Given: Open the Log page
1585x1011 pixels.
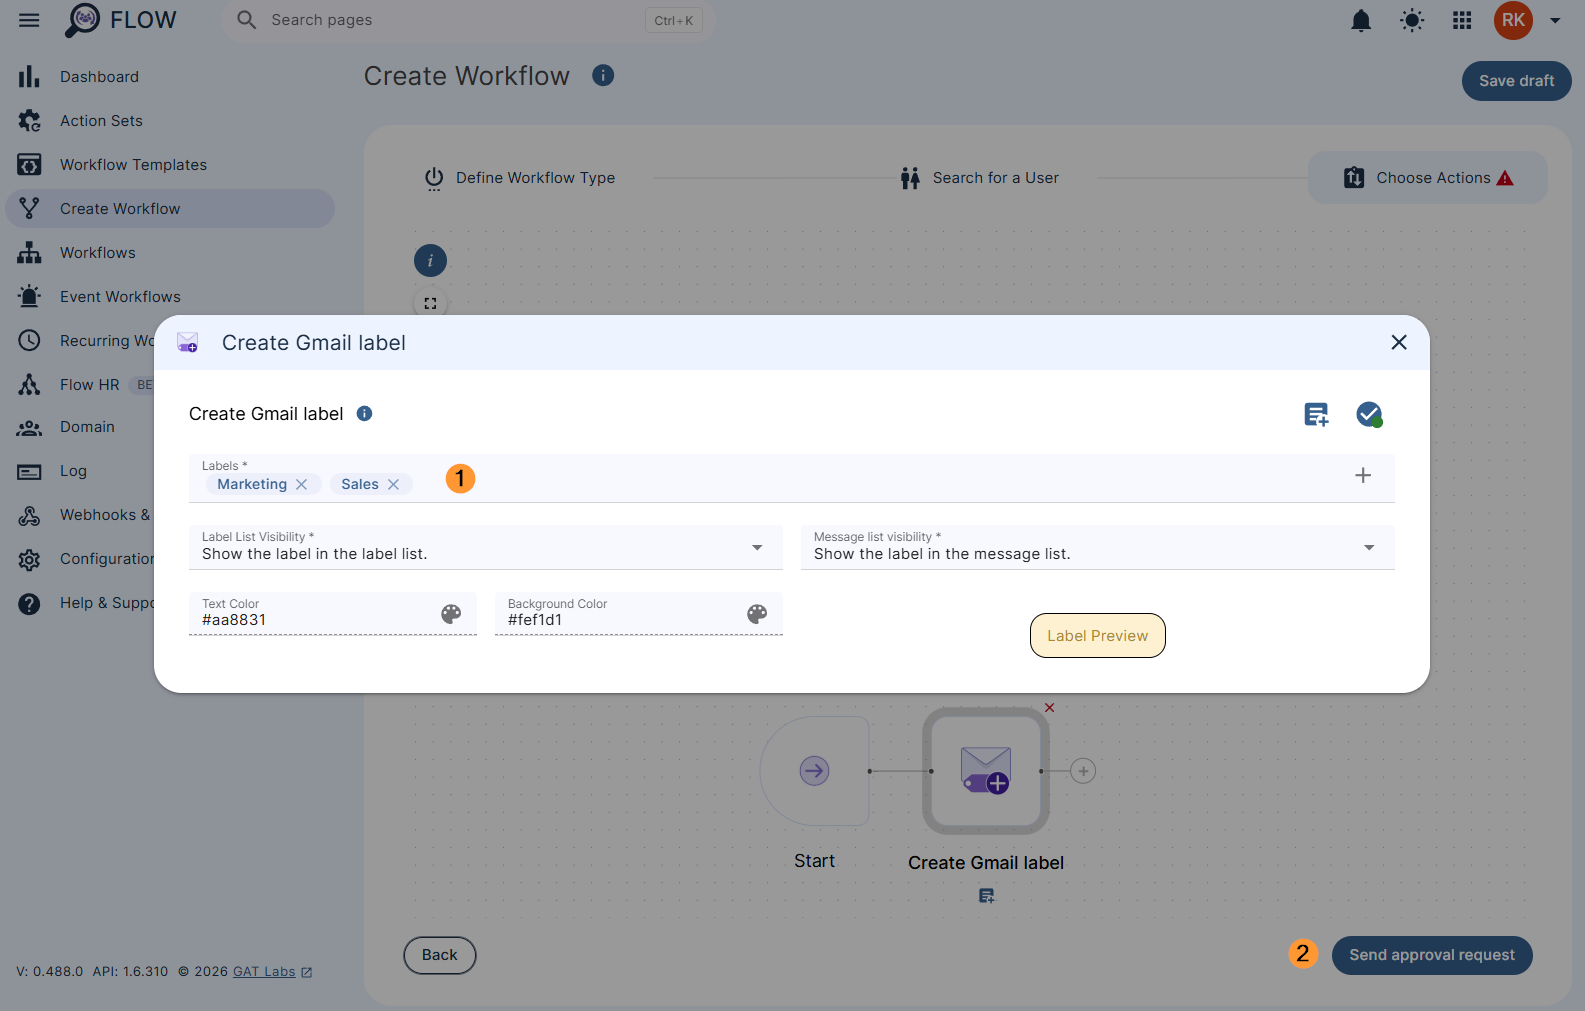Looking at the screenshot, I should (x=73, y=471).
